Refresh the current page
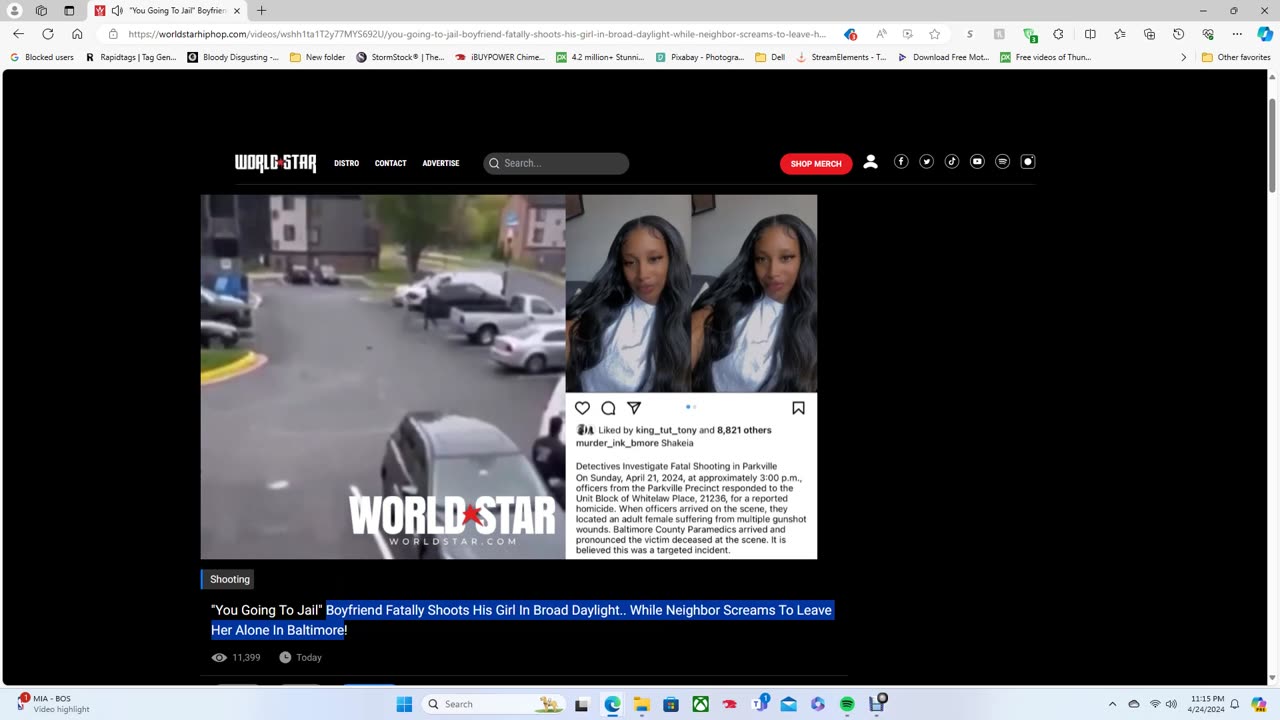1280x720 pixels. [47, 34]
